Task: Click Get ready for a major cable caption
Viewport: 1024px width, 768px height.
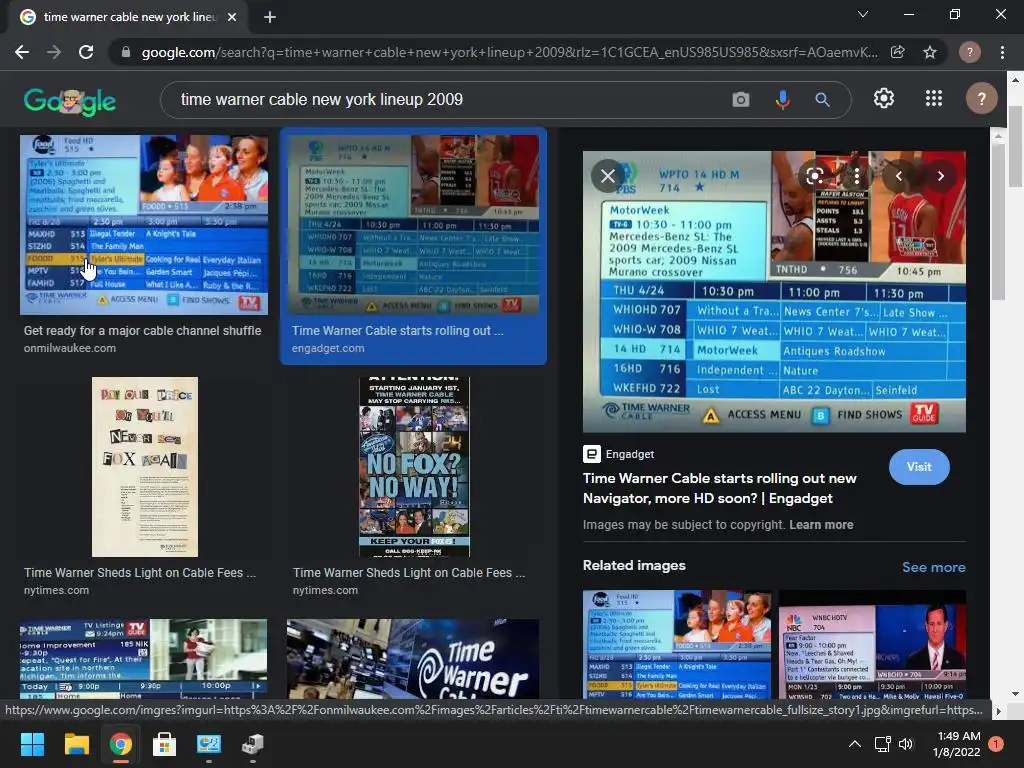Action: tap(142, 330)
